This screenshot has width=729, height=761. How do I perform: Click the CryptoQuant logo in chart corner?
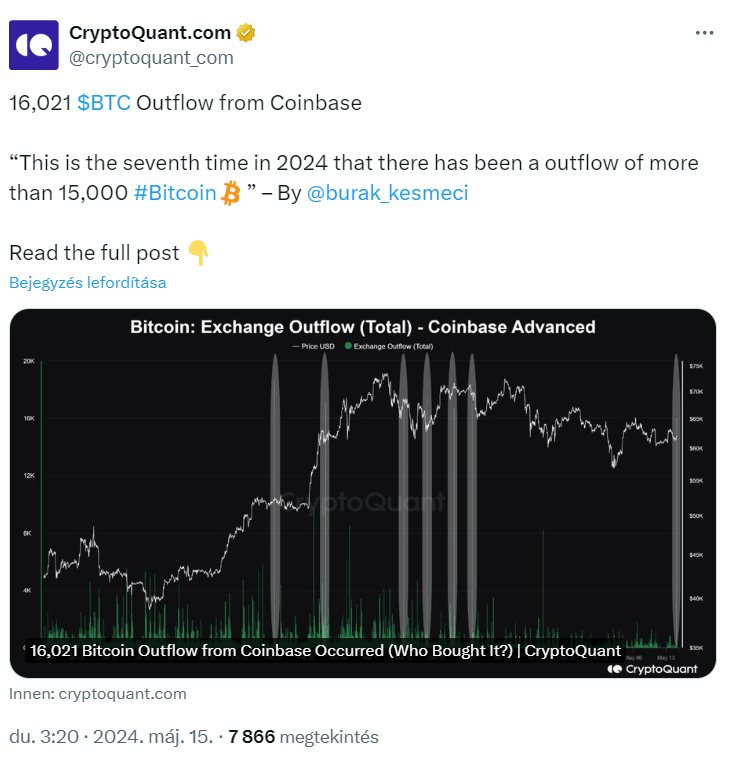(652, 669)
